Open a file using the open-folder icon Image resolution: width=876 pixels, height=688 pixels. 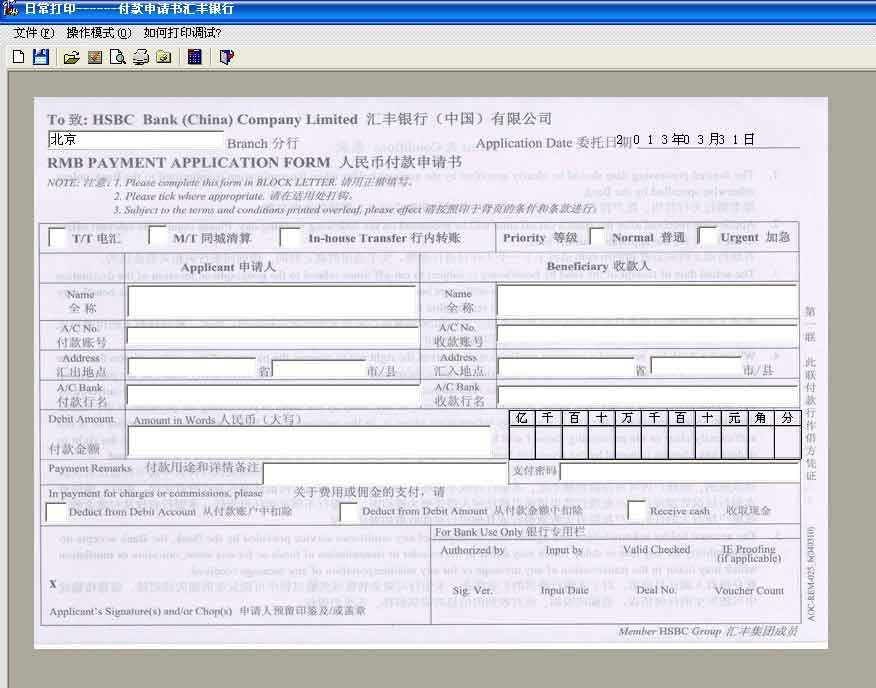click(72, 57)
